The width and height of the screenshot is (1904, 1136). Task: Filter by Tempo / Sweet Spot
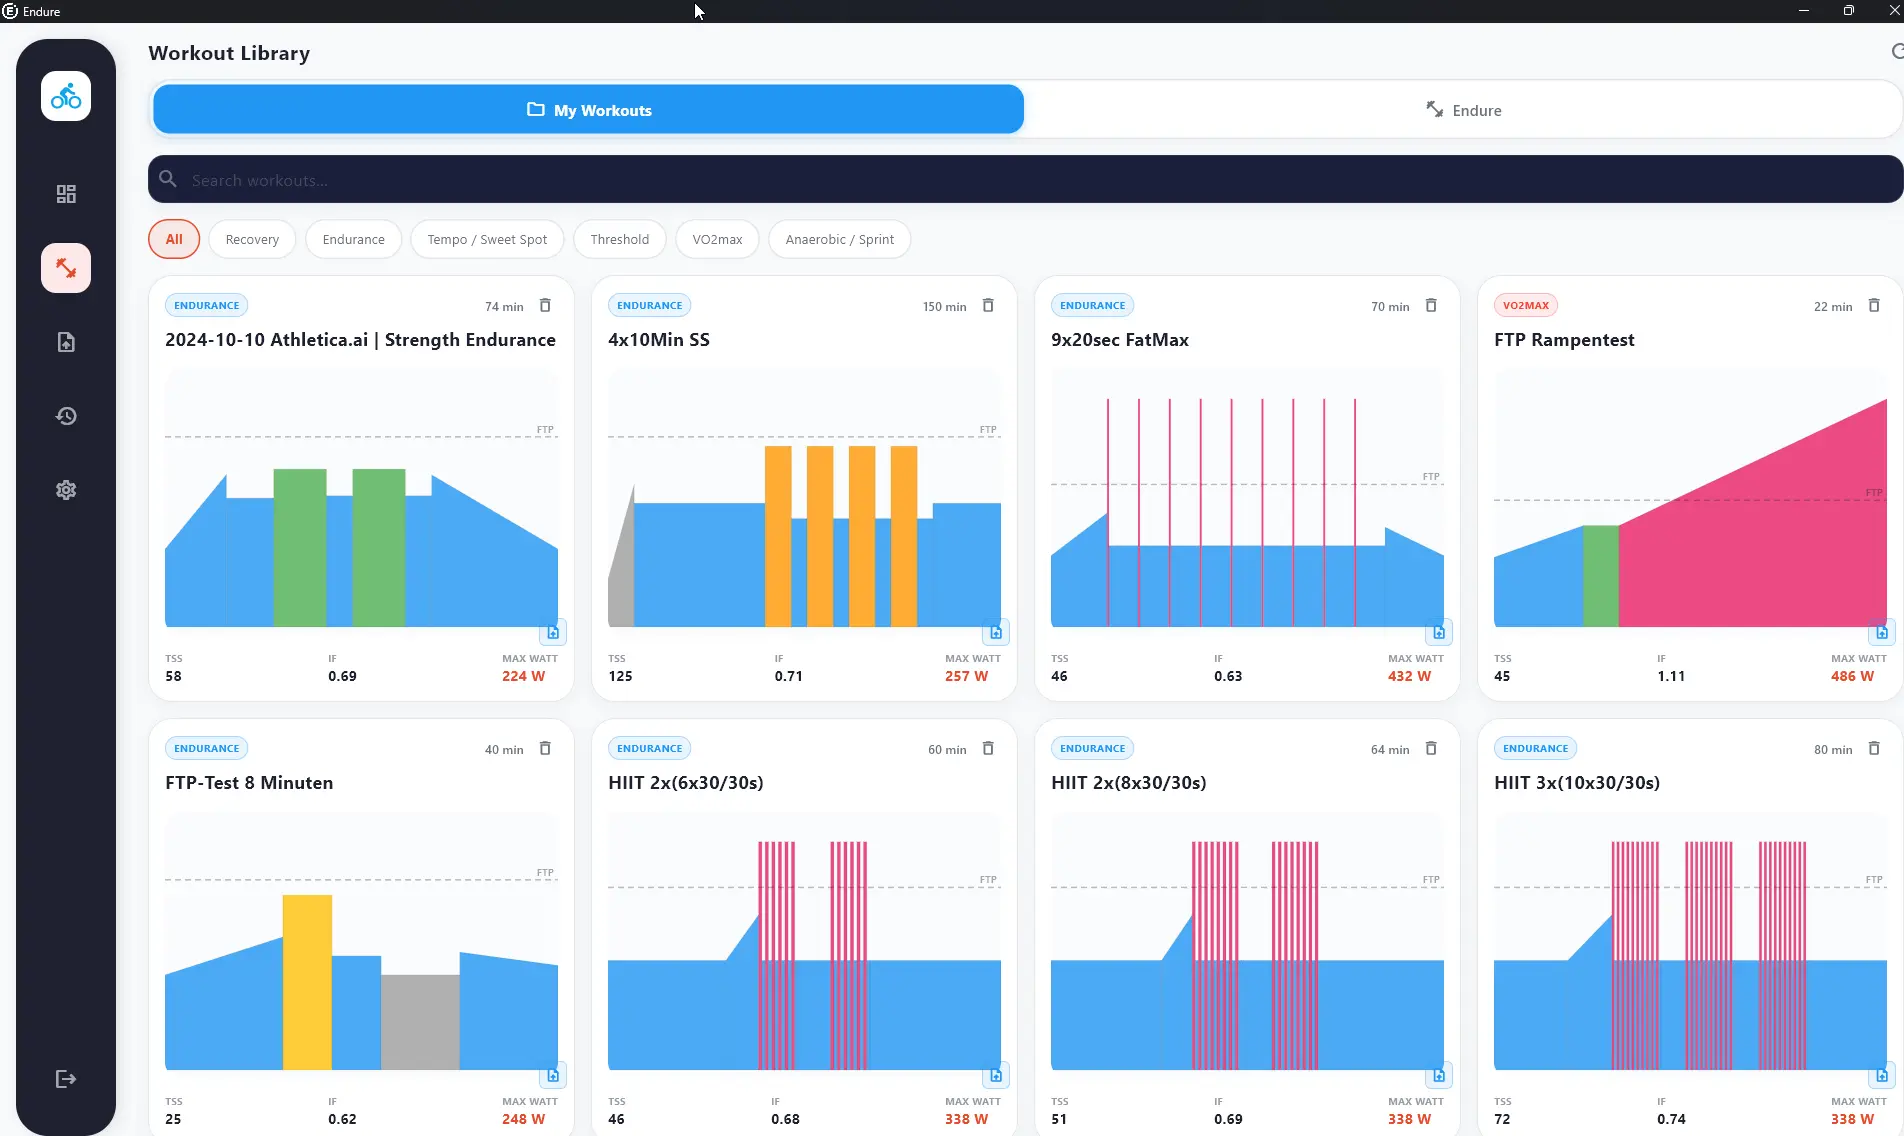tap(487, 239)
